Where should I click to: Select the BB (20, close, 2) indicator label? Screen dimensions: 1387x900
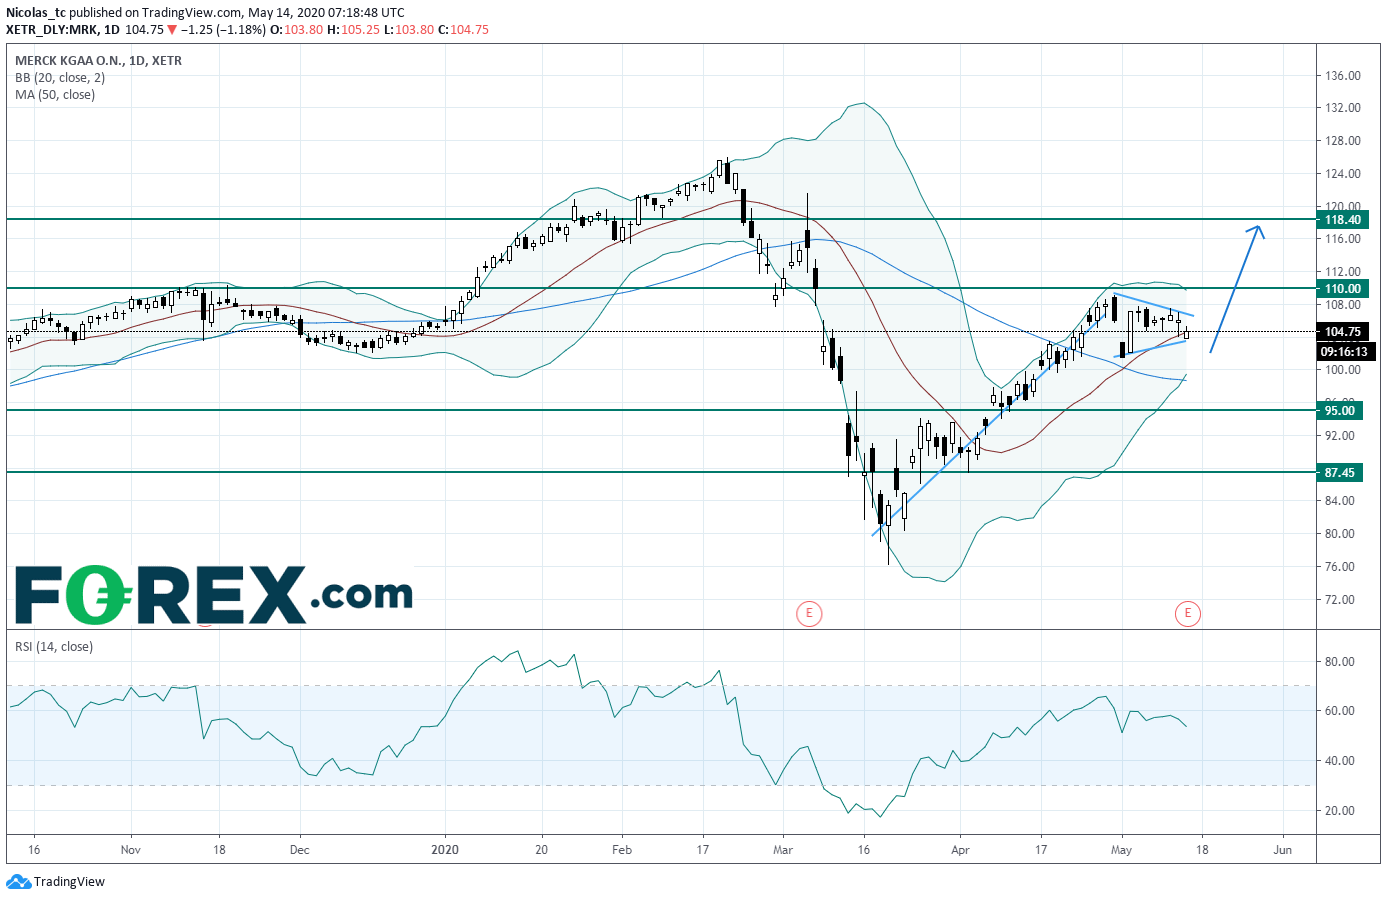(x=60, y=77)
